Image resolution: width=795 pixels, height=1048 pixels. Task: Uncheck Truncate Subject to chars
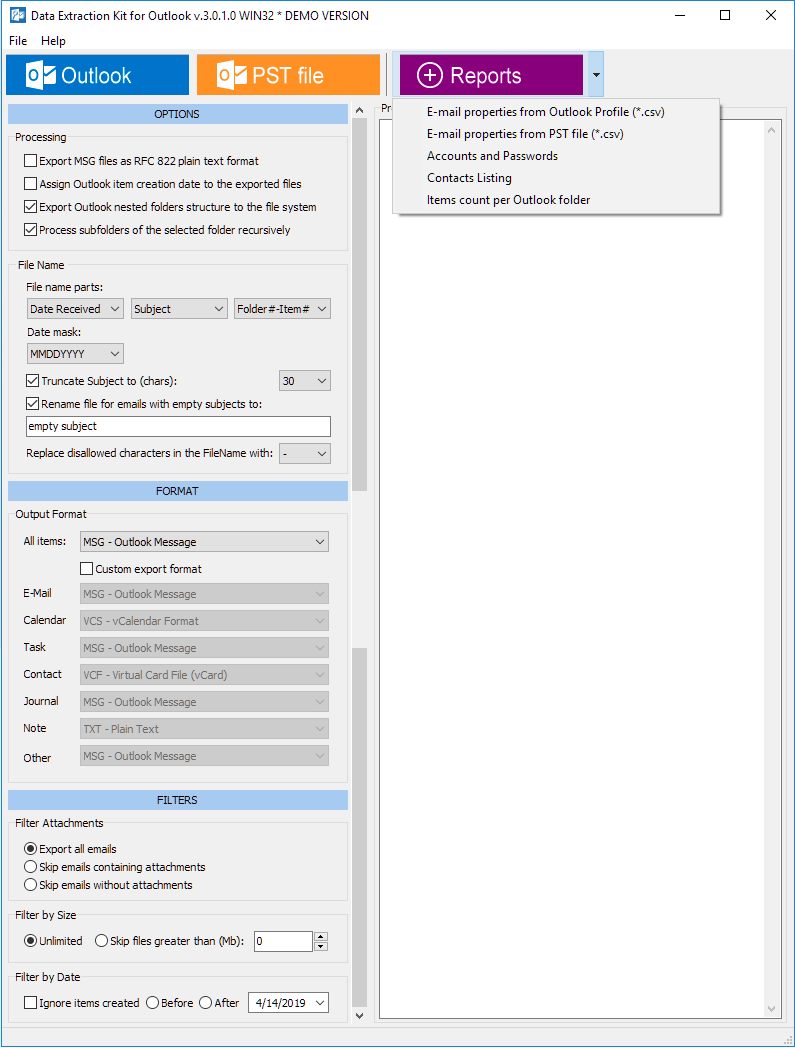click(x=32, y=381)
